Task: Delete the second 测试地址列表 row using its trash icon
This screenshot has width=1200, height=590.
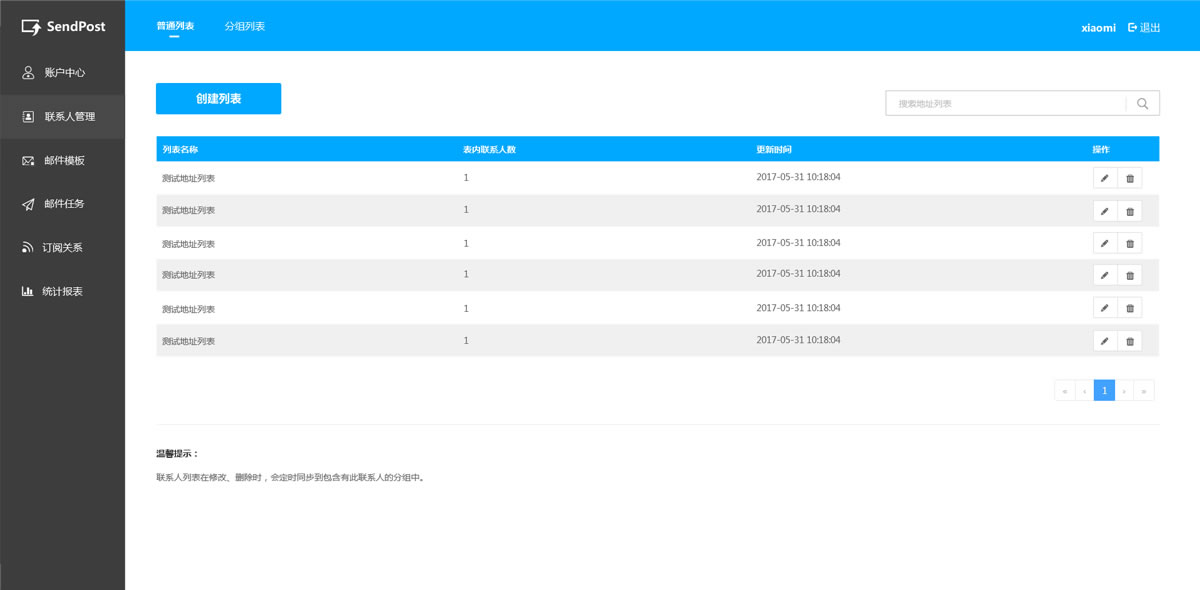Action: [x=1130, y=211]
